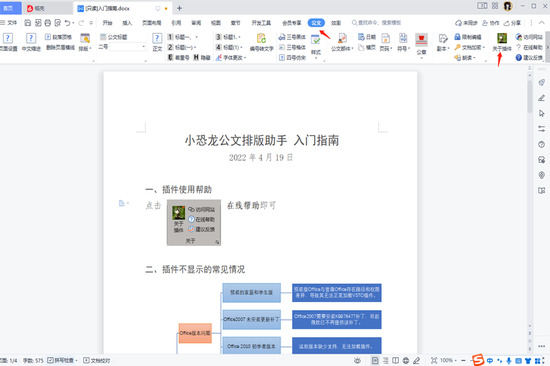Switch to the 插入 ribbon tab
The width and height of the screenshot is (550, 366).
(x=127, y=23)
